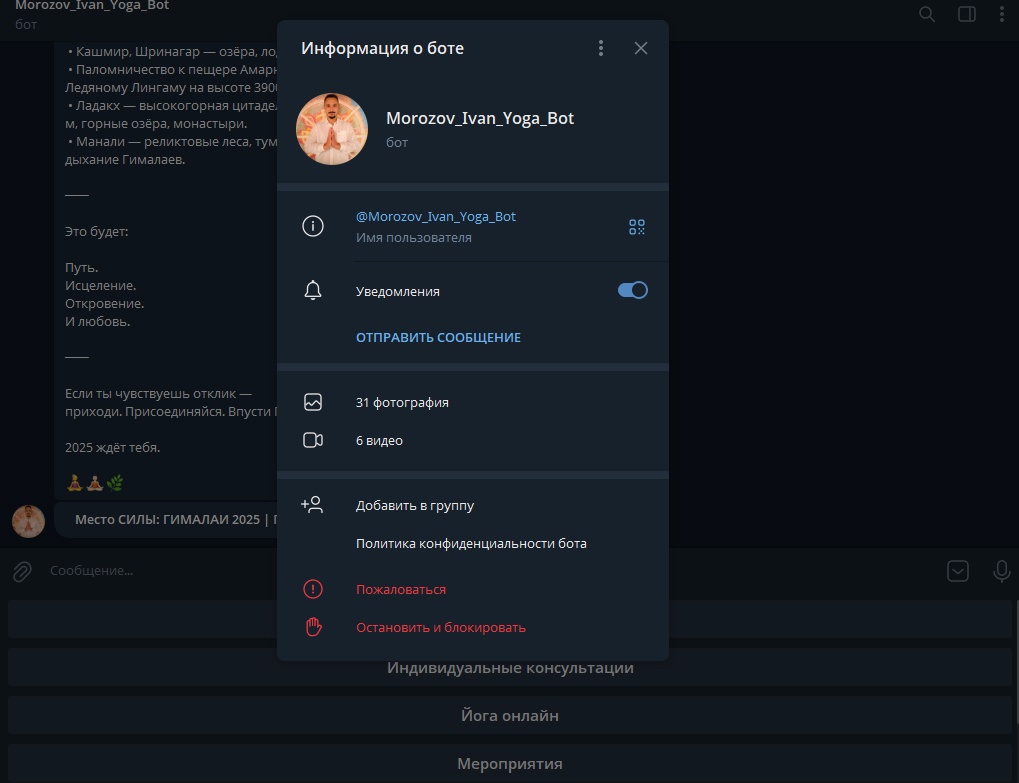Click the message line 'Это будет:'
Screen dimensions: 1019x783
pyautogui.click(x=96, y=231)
